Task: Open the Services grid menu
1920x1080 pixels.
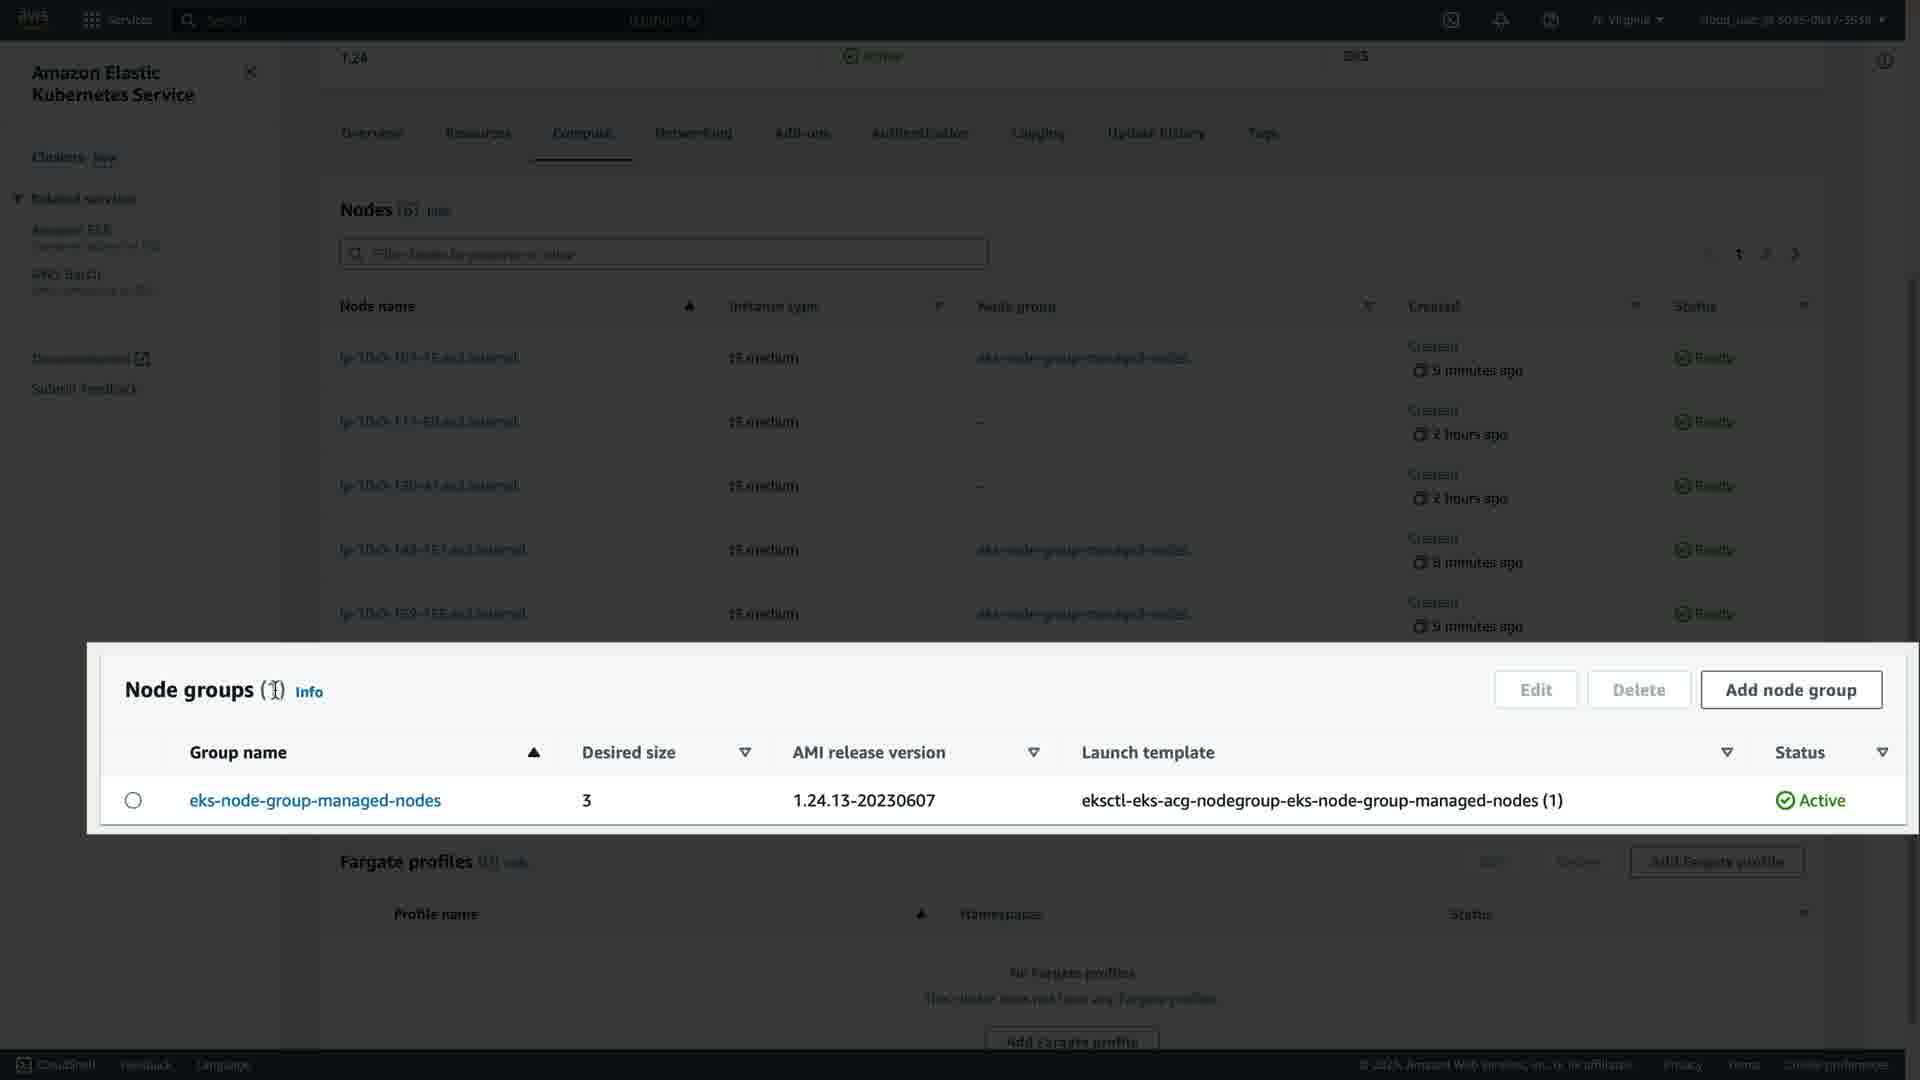Action: 92,20
